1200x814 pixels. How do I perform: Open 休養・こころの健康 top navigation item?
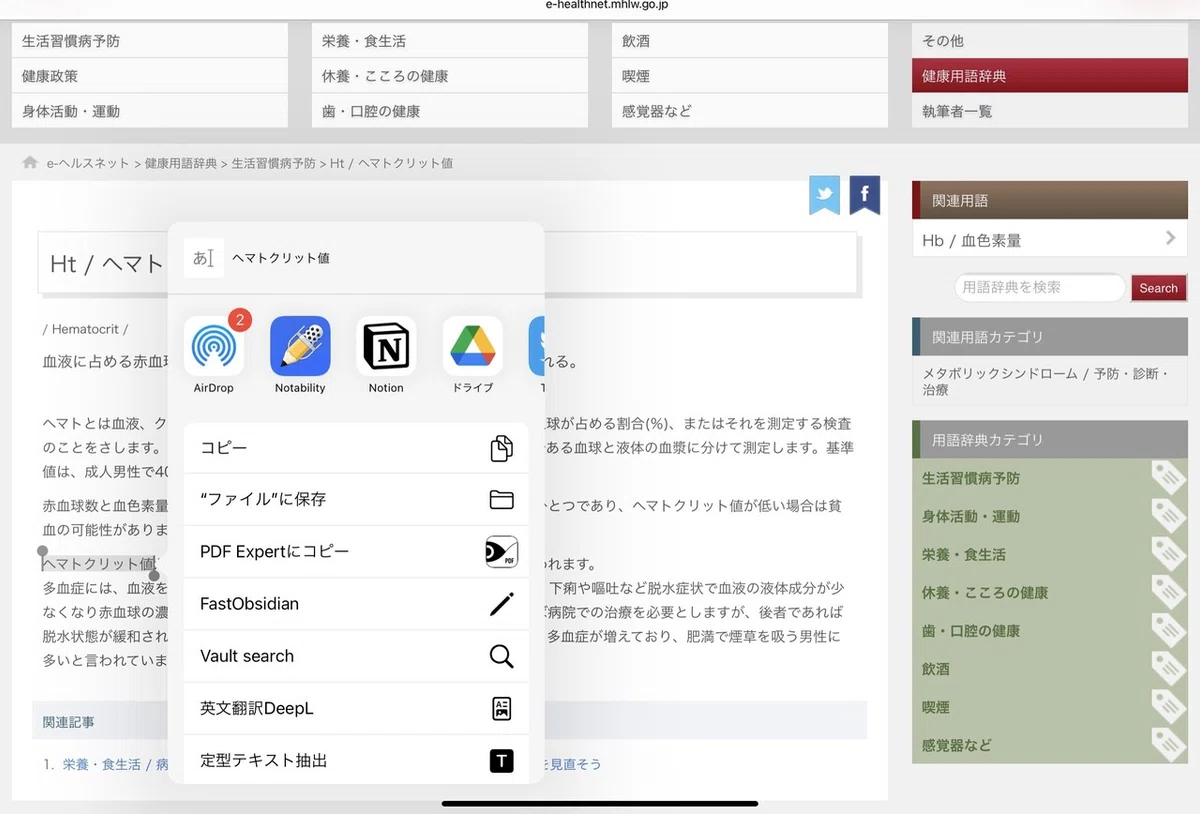point(450,76)
